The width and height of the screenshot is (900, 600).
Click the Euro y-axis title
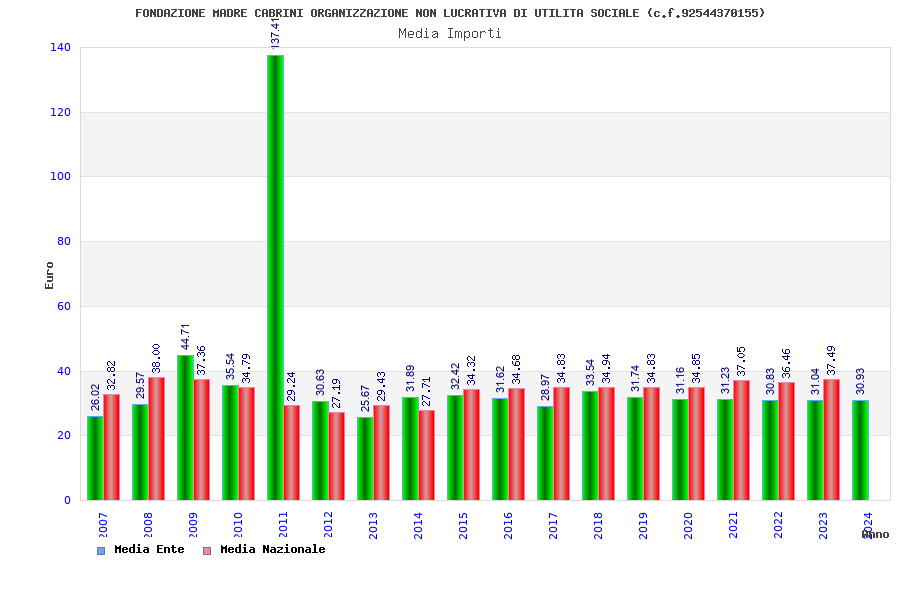pyautogui.click(x=49, y=276)
